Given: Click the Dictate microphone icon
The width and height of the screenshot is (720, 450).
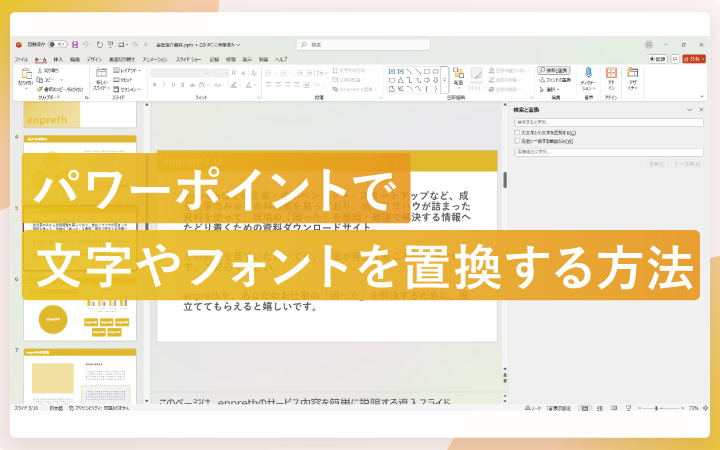Looking at the screenshot, I should [x=588, y=73].
